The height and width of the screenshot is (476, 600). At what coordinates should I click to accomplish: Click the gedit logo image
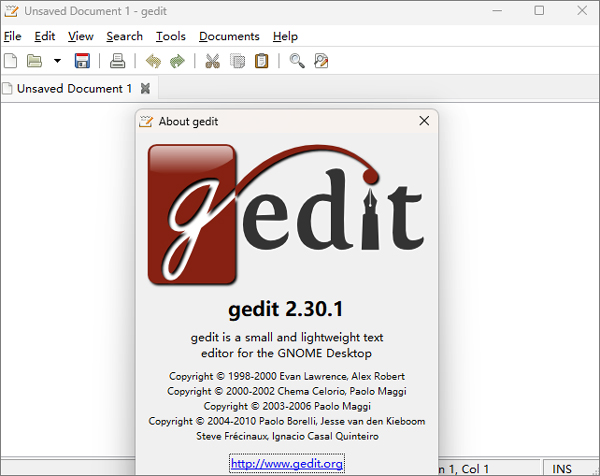click(x=286, y=214)
